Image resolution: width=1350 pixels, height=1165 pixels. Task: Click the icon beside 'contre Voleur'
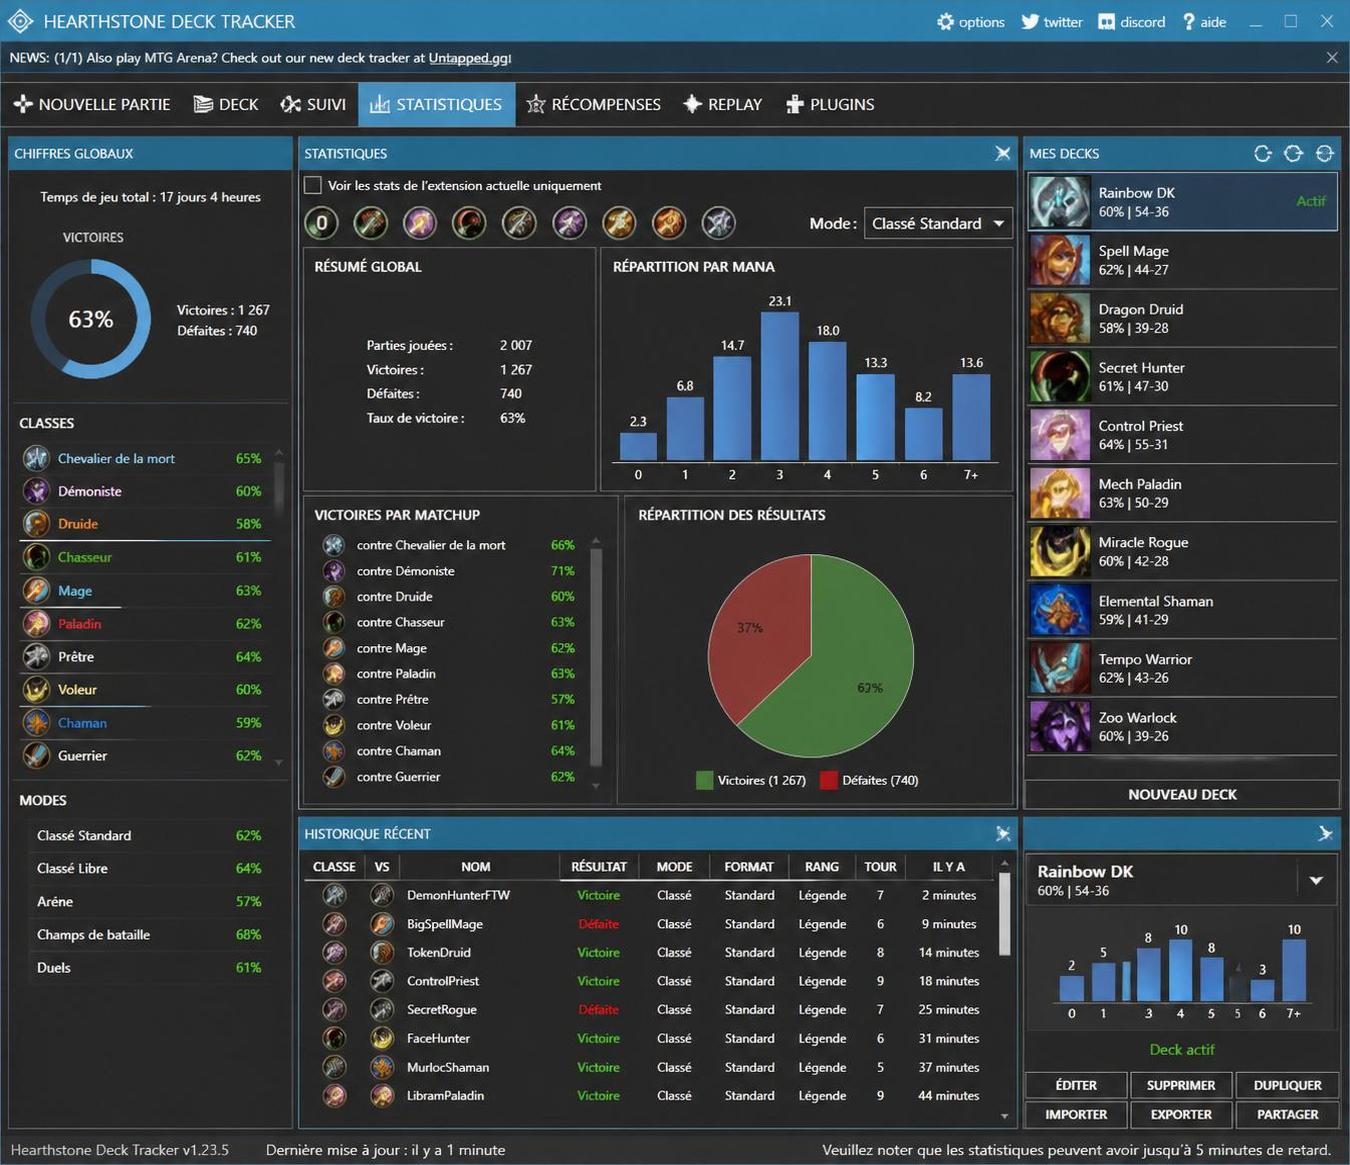click(334, 725)
